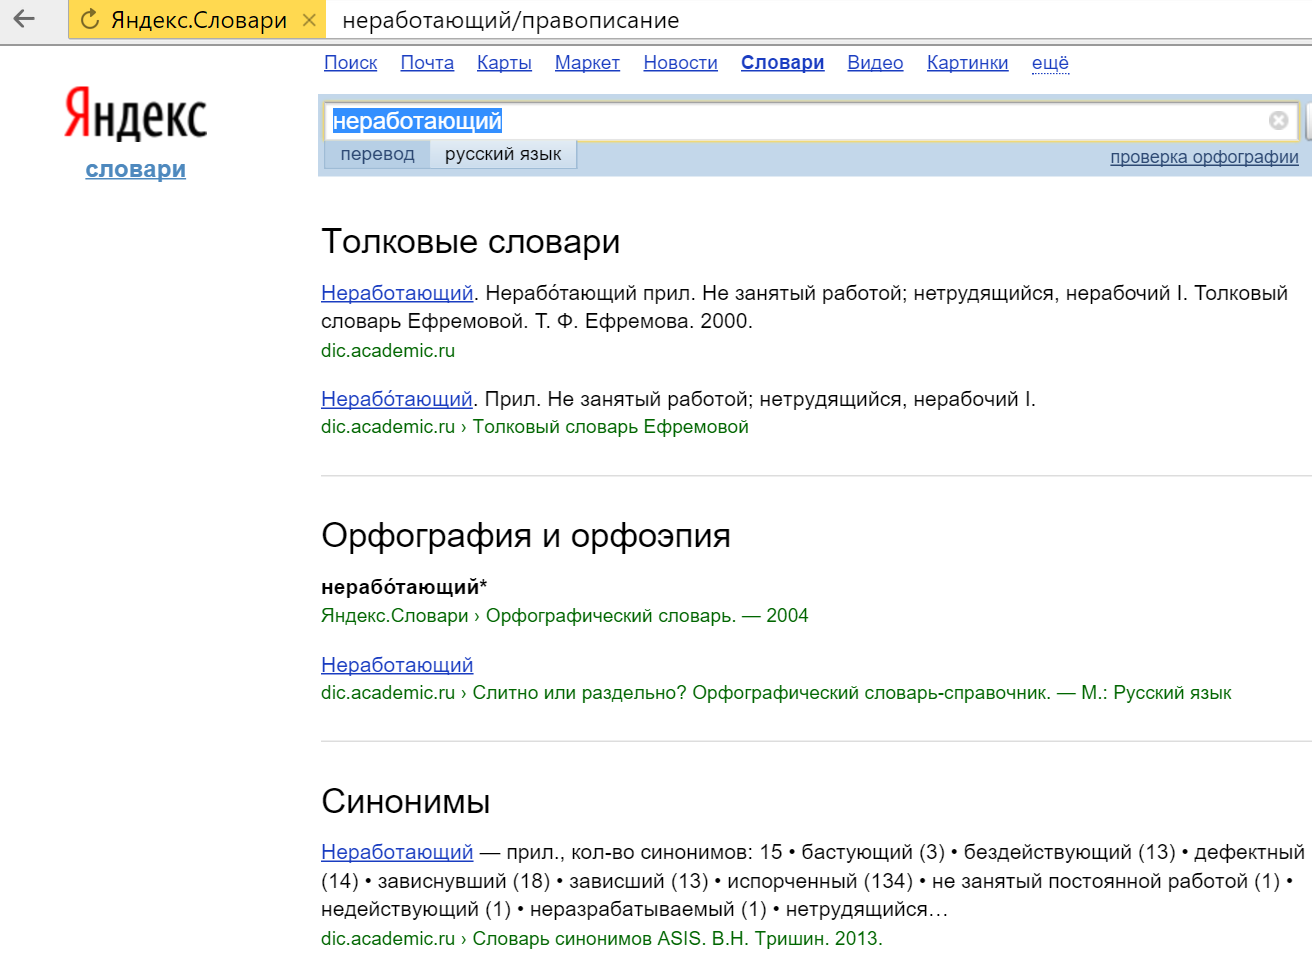The width and height of the screenshot is (1312, 956).
Task: Switch to the перевод tab
Action: click(377, 154)
